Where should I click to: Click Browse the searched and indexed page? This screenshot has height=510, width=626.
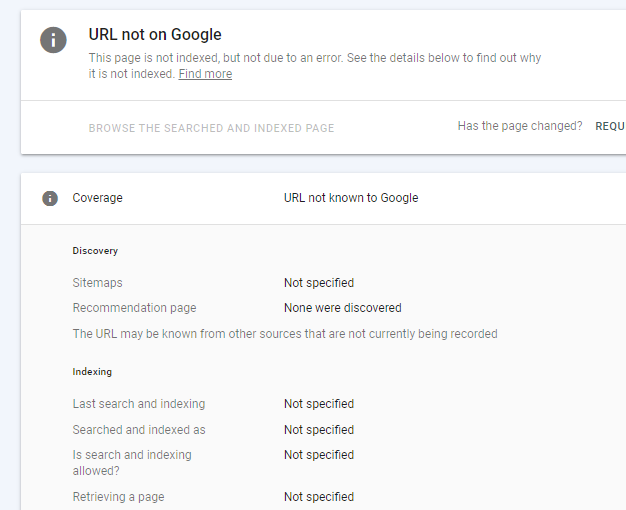tap(211, 128)
